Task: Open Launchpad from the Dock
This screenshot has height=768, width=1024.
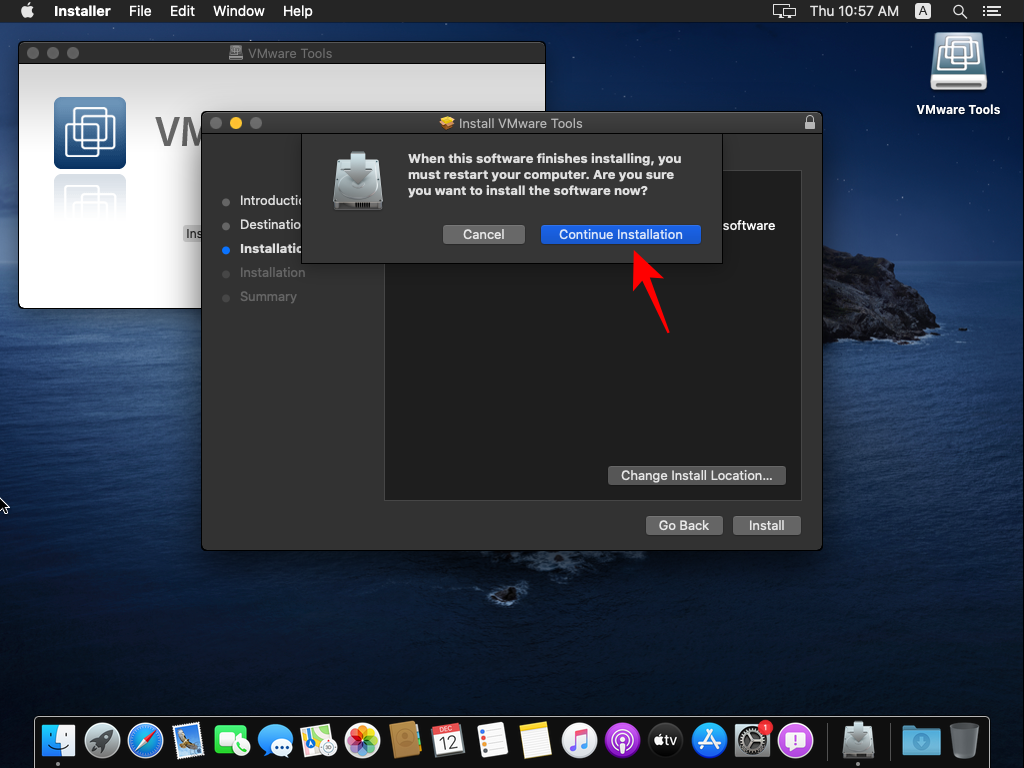Action: pyautogui.click(x=101, y=741)
